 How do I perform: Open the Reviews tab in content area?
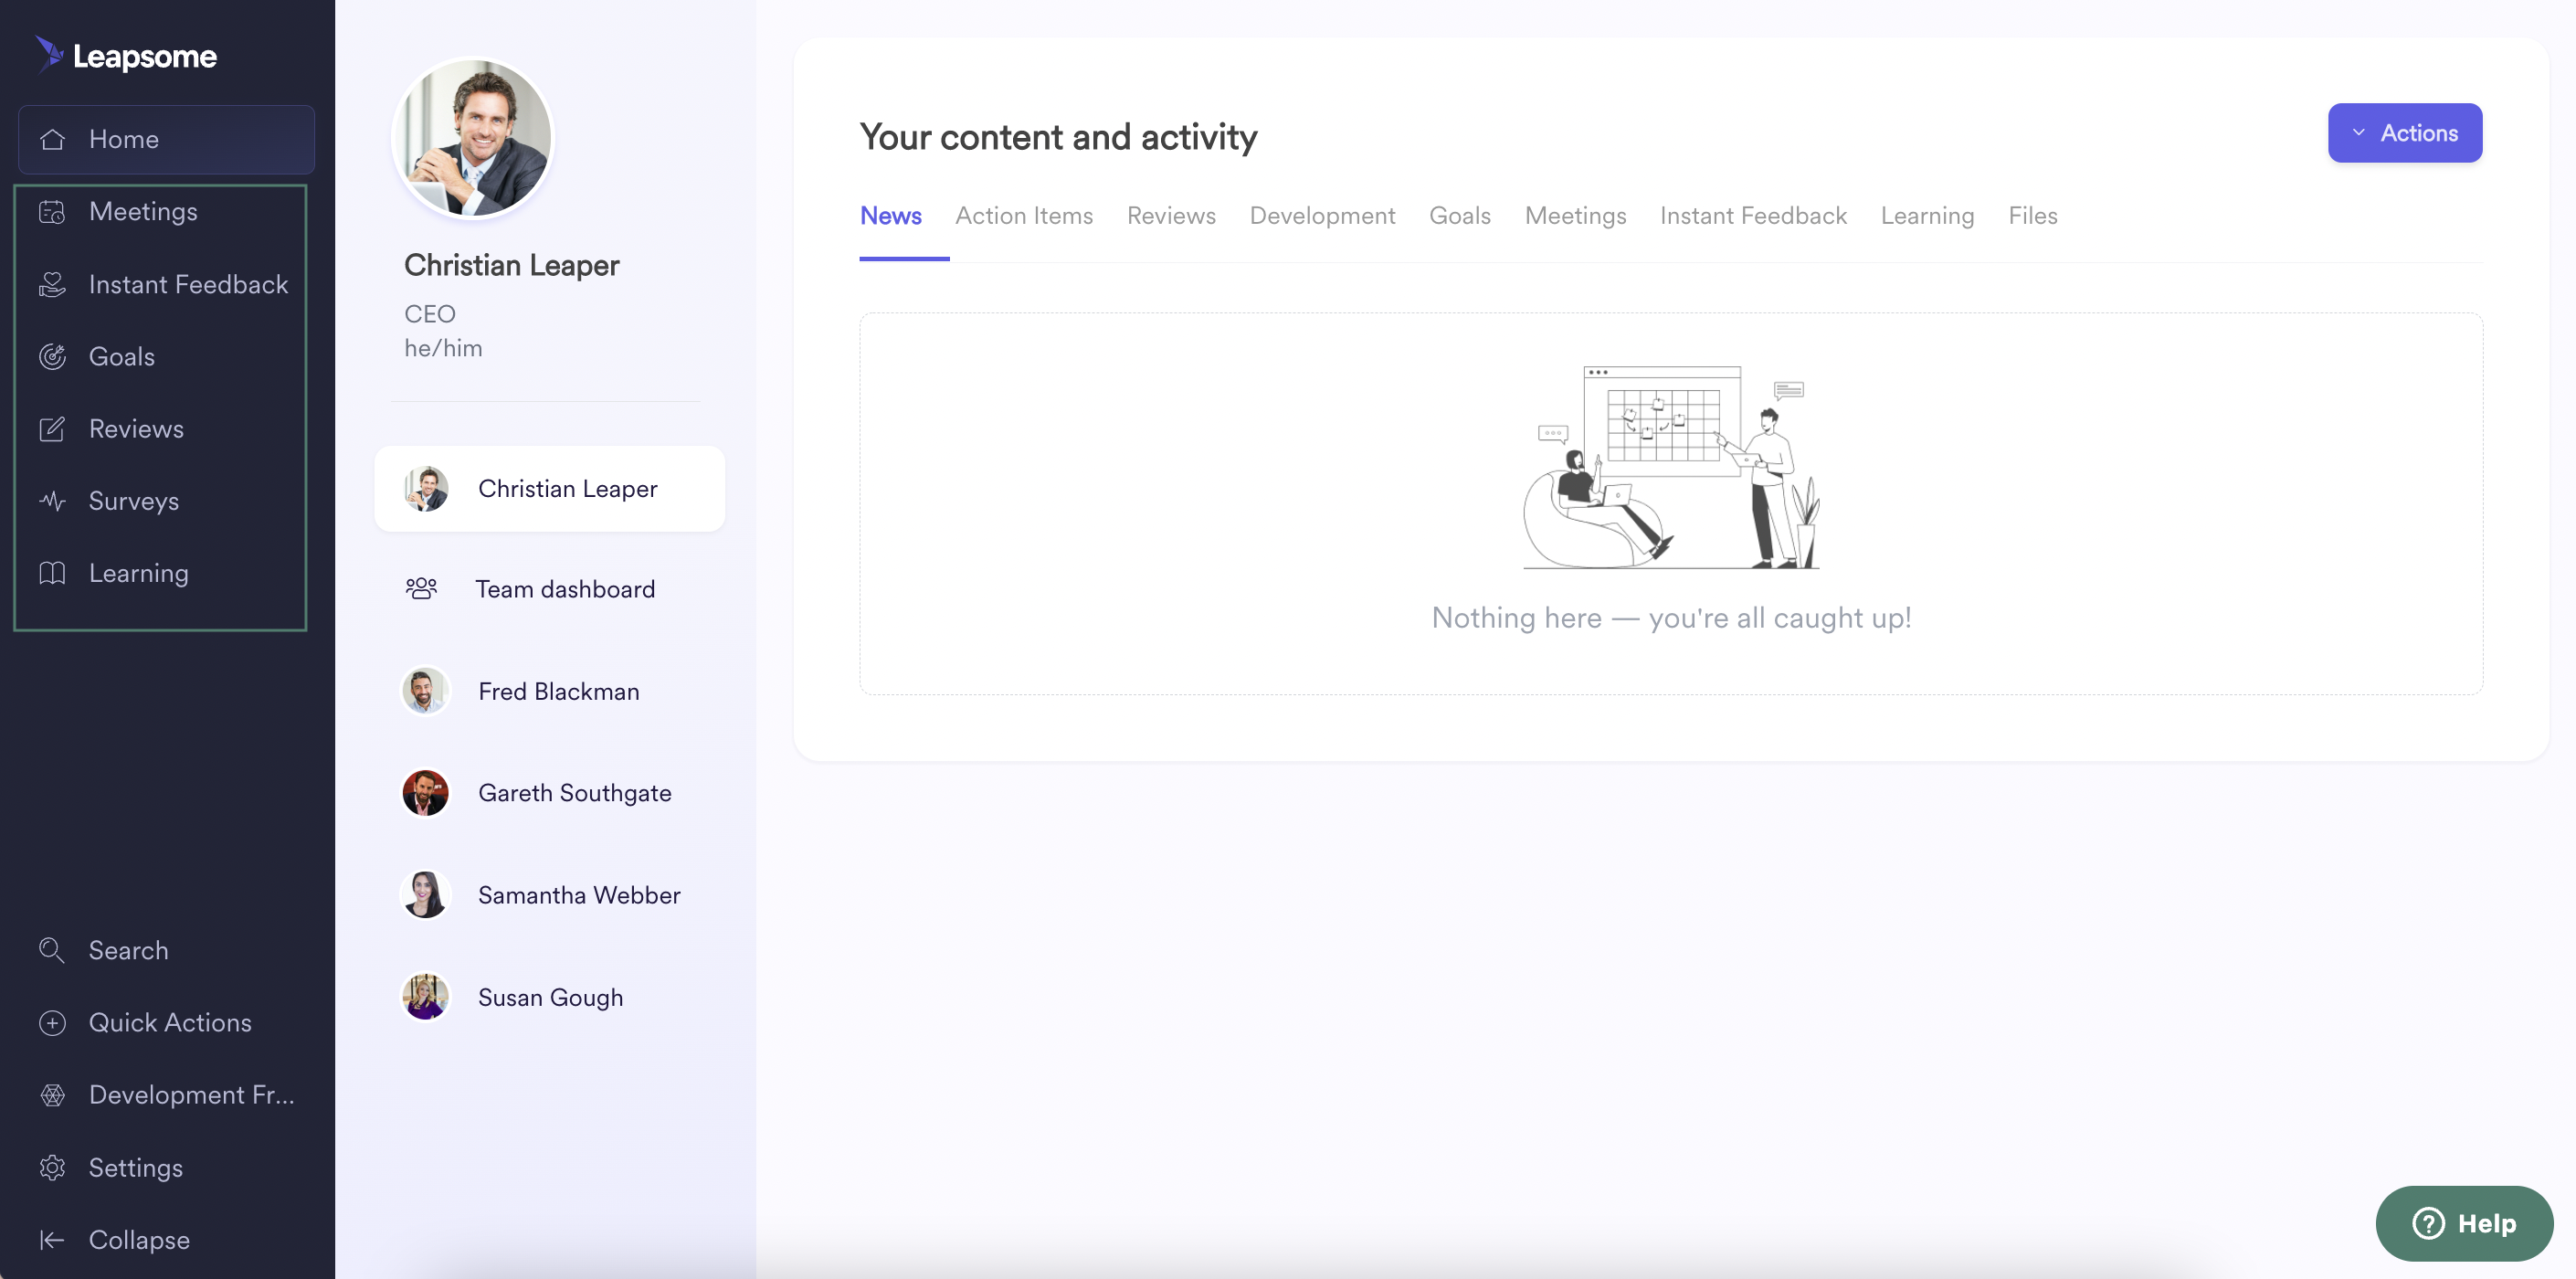[1171, 216]
